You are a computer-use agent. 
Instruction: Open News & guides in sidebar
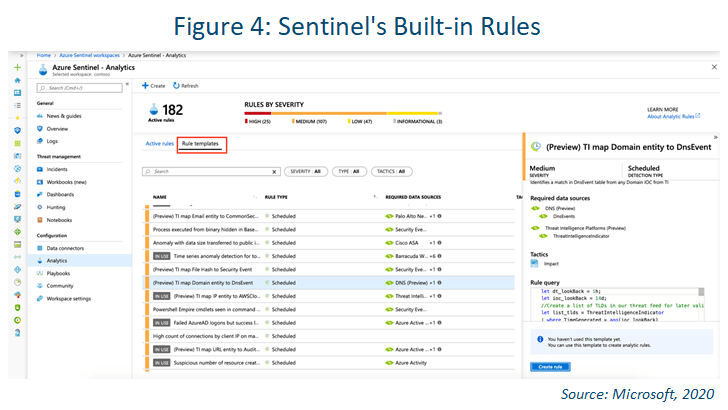(x=64, y=116)
